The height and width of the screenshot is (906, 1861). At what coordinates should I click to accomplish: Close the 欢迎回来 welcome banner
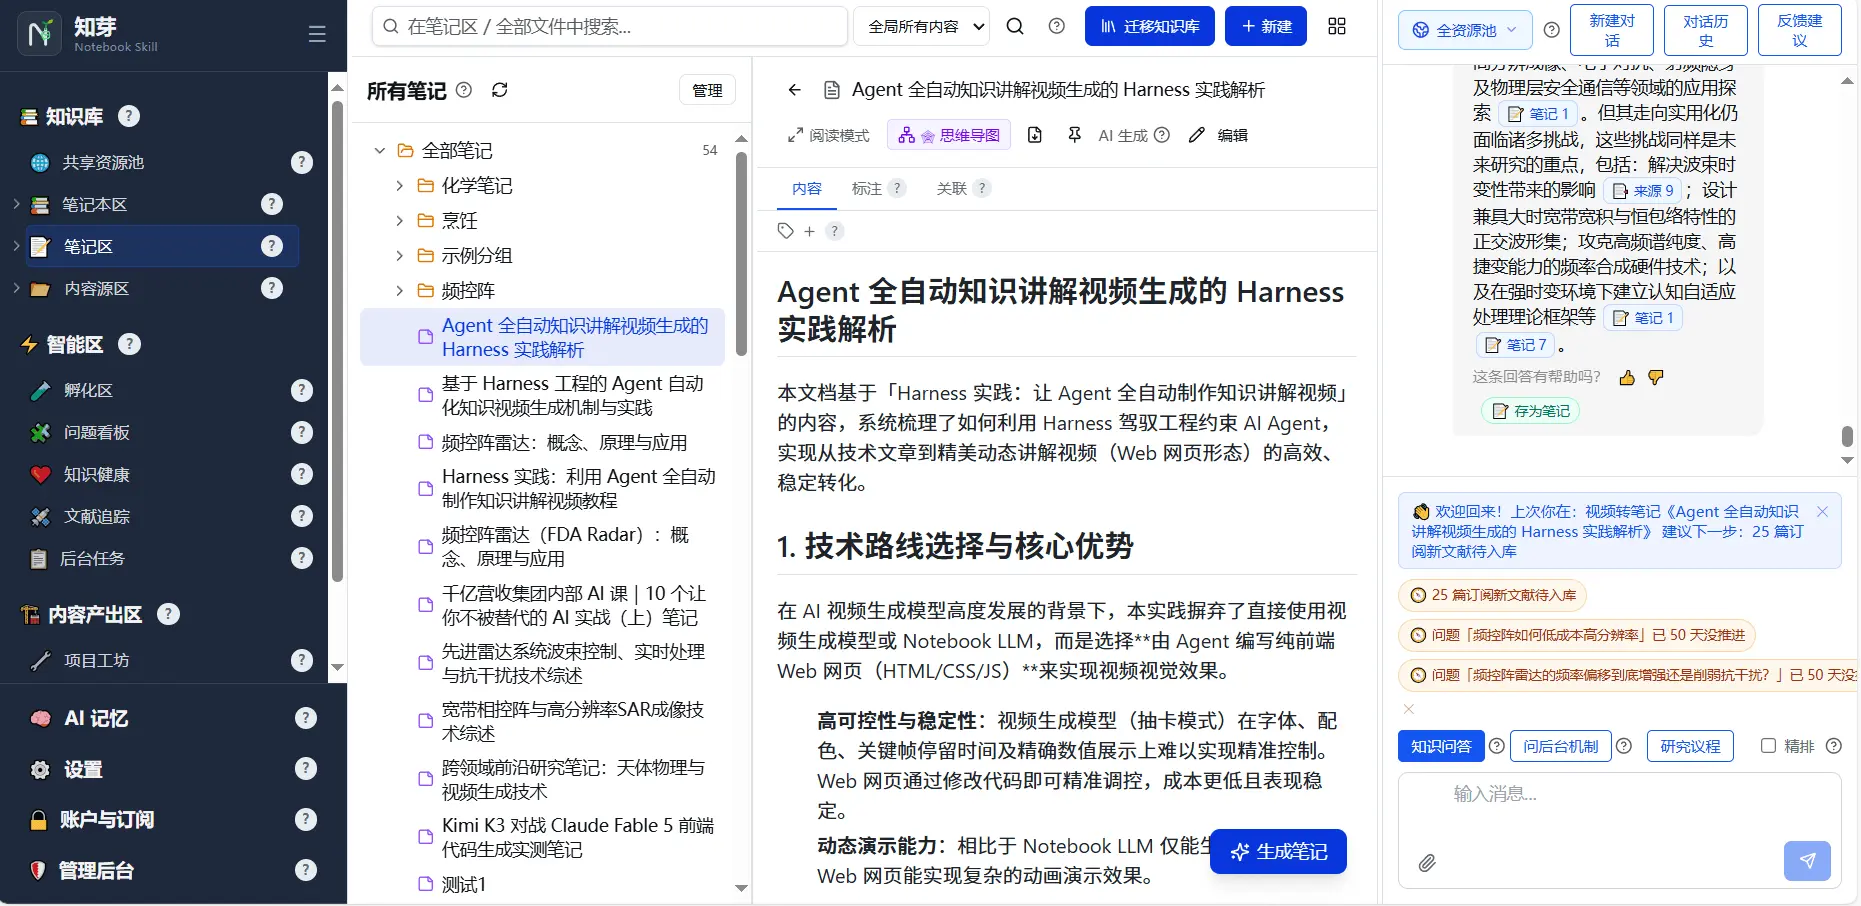(x=1822, y=511)
